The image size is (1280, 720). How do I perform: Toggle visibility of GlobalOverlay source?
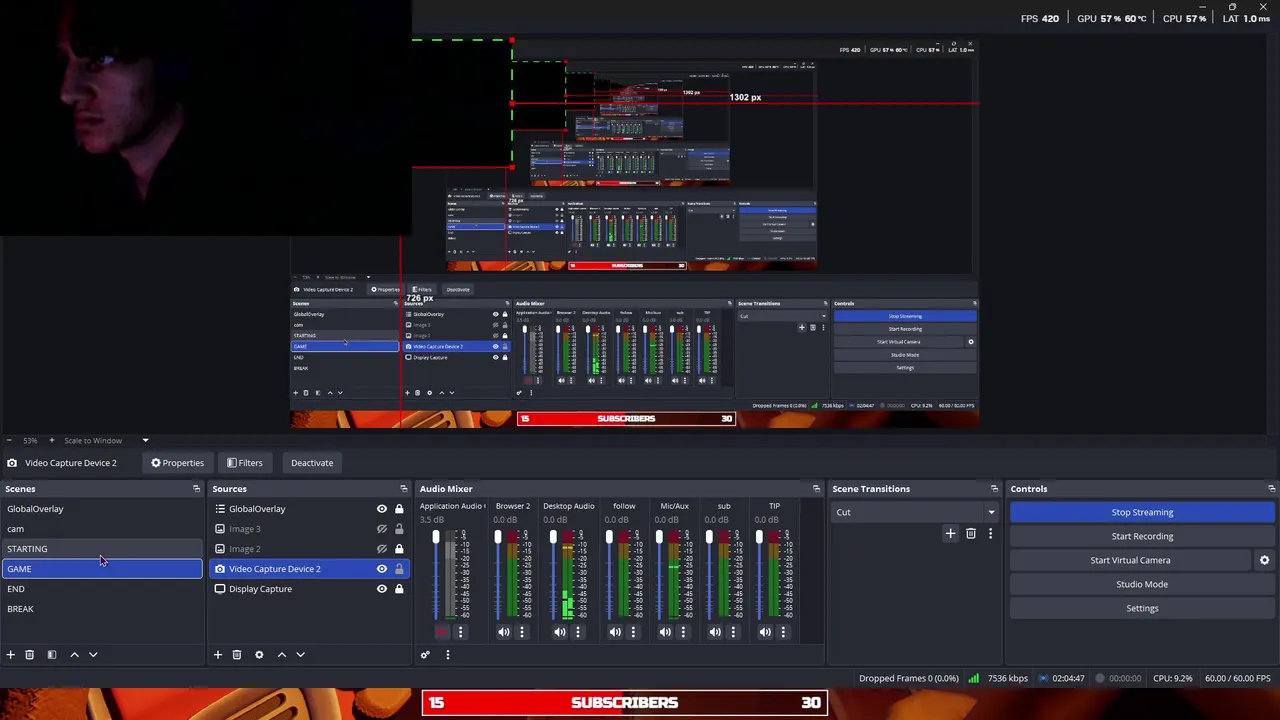point(381,509)
